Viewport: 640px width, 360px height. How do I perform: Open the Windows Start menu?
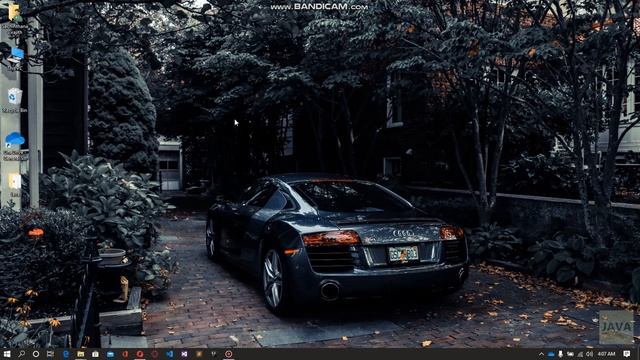(x=7, y=354)
